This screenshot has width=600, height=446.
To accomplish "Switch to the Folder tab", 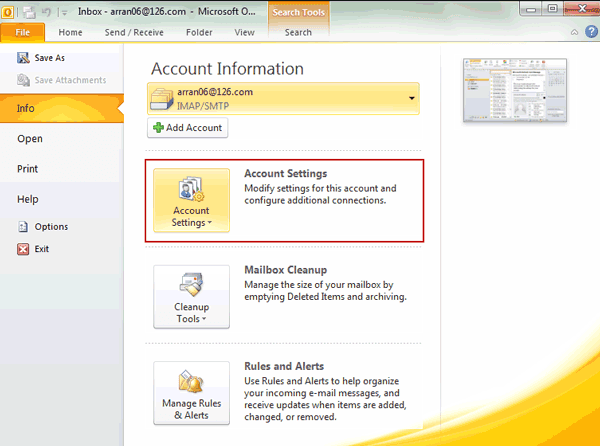I will [x=199, y=33].
